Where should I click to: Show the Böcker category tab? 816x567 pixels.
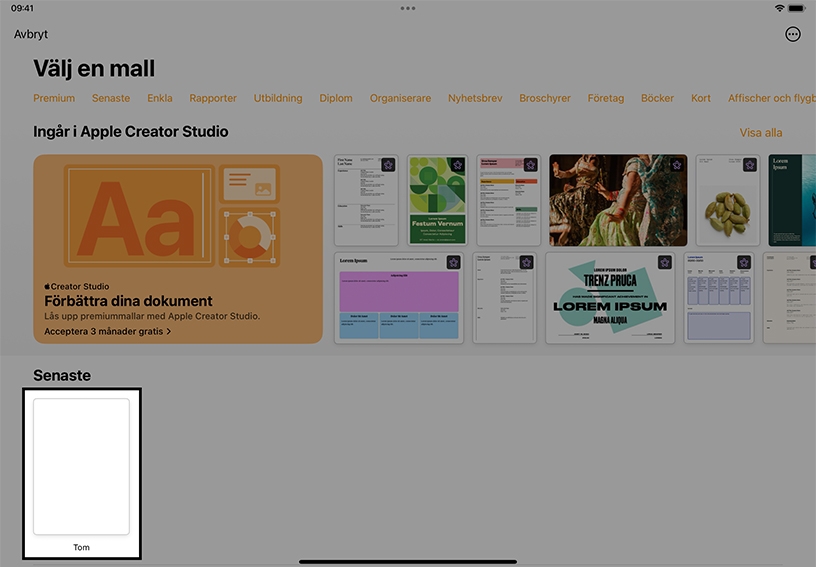coord(657,98)
